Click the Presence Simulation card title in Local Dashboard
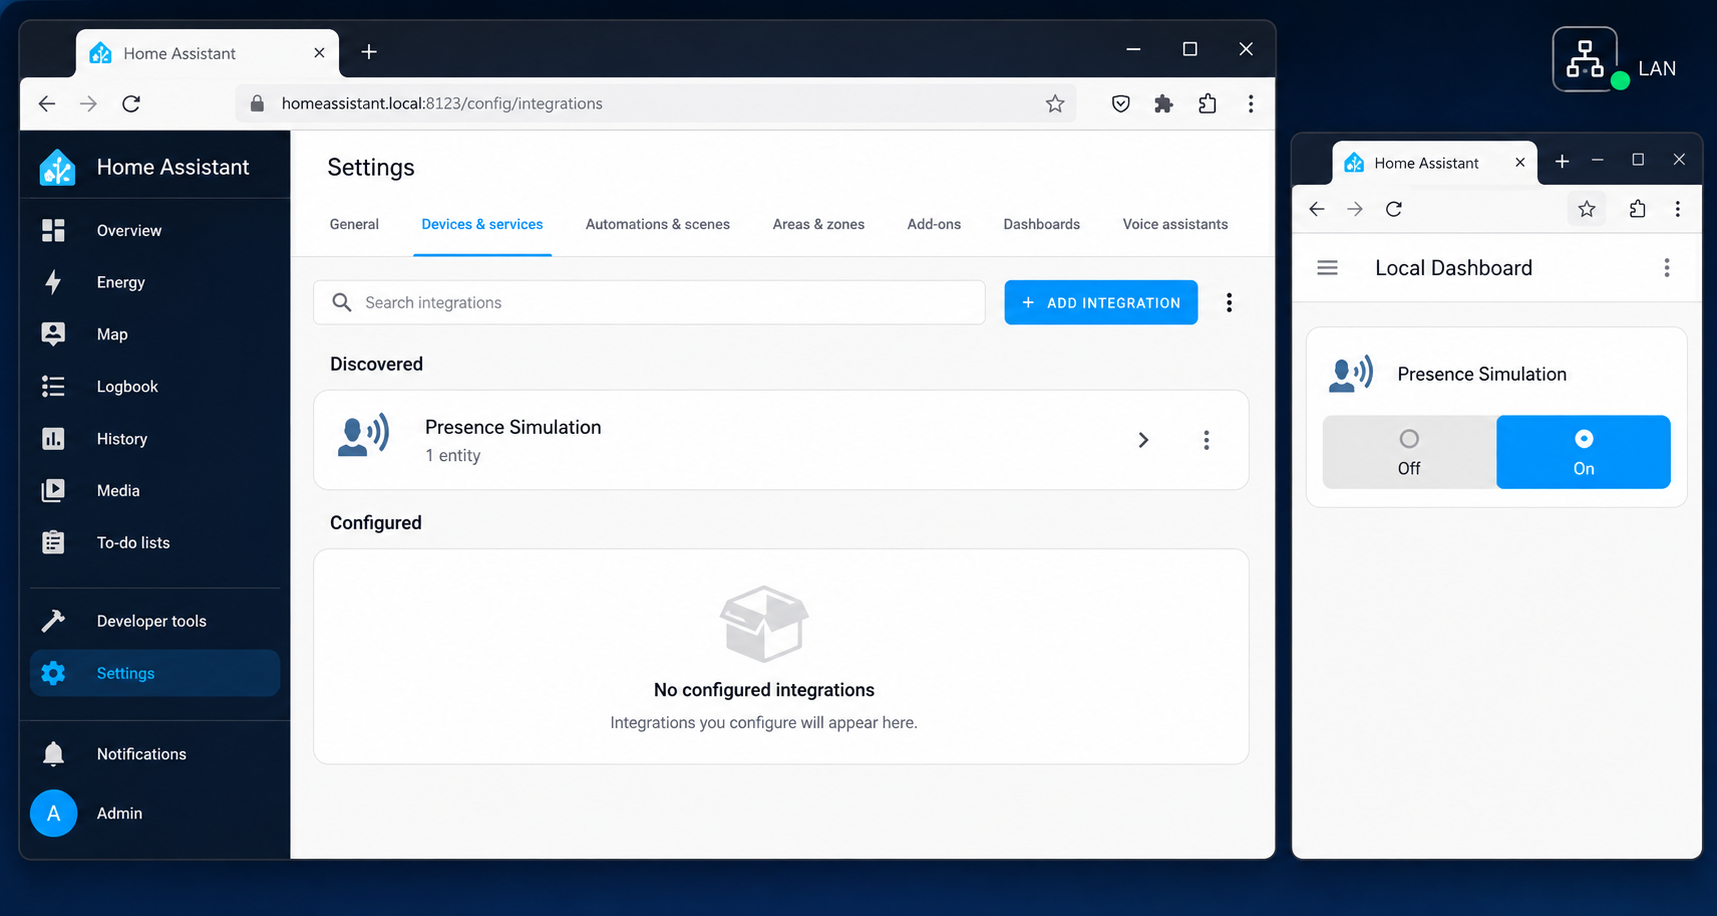The width and height of the screenshot is (1717, 916). click(1482, 374)
